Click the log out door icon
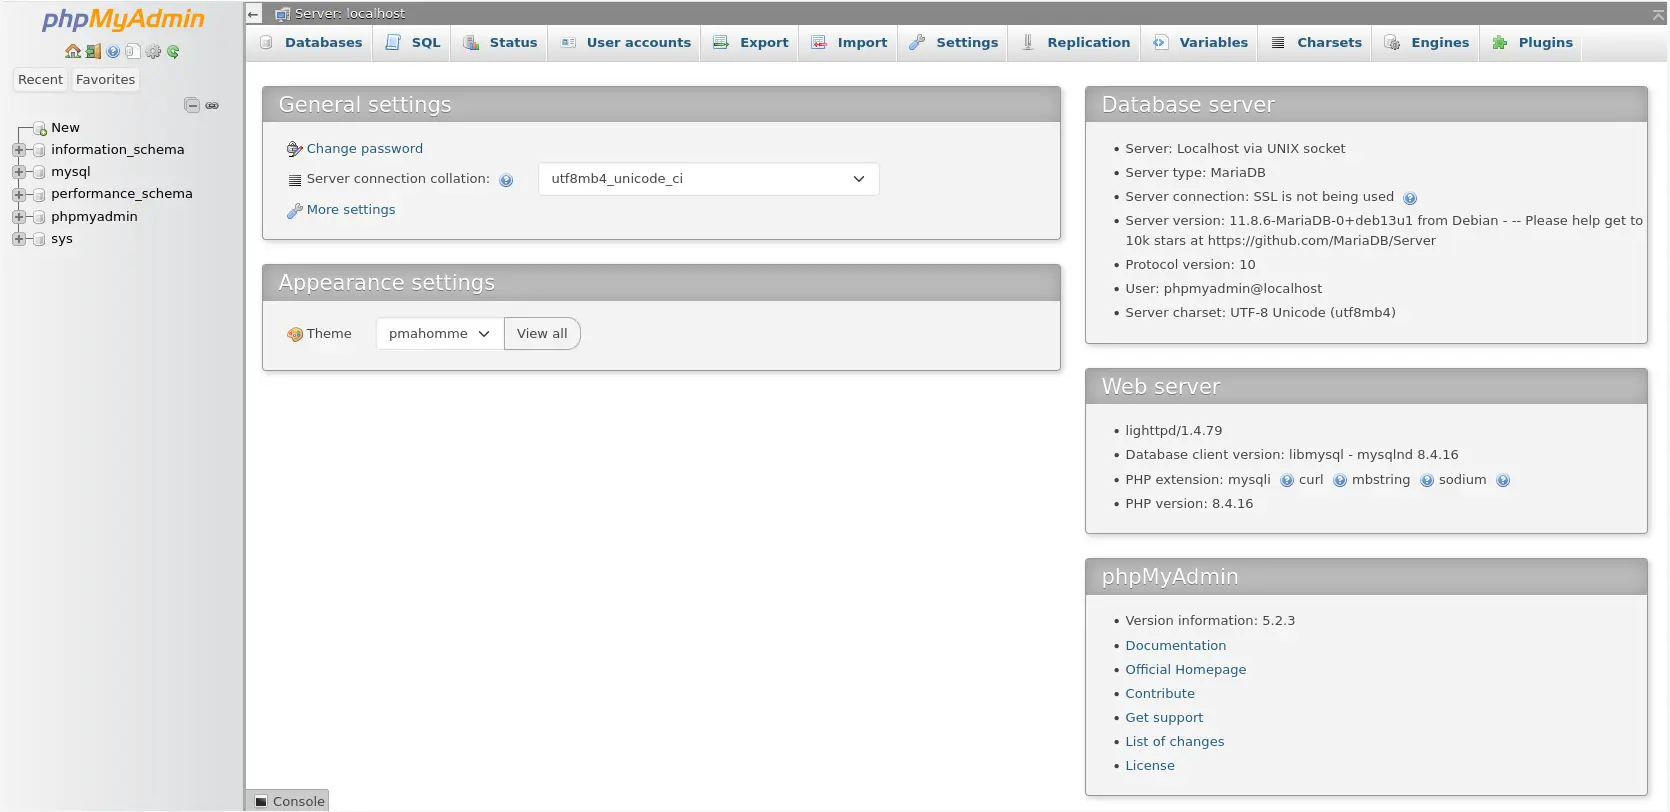This screenshot has width=1670, height=812. (x=93, y=51)
